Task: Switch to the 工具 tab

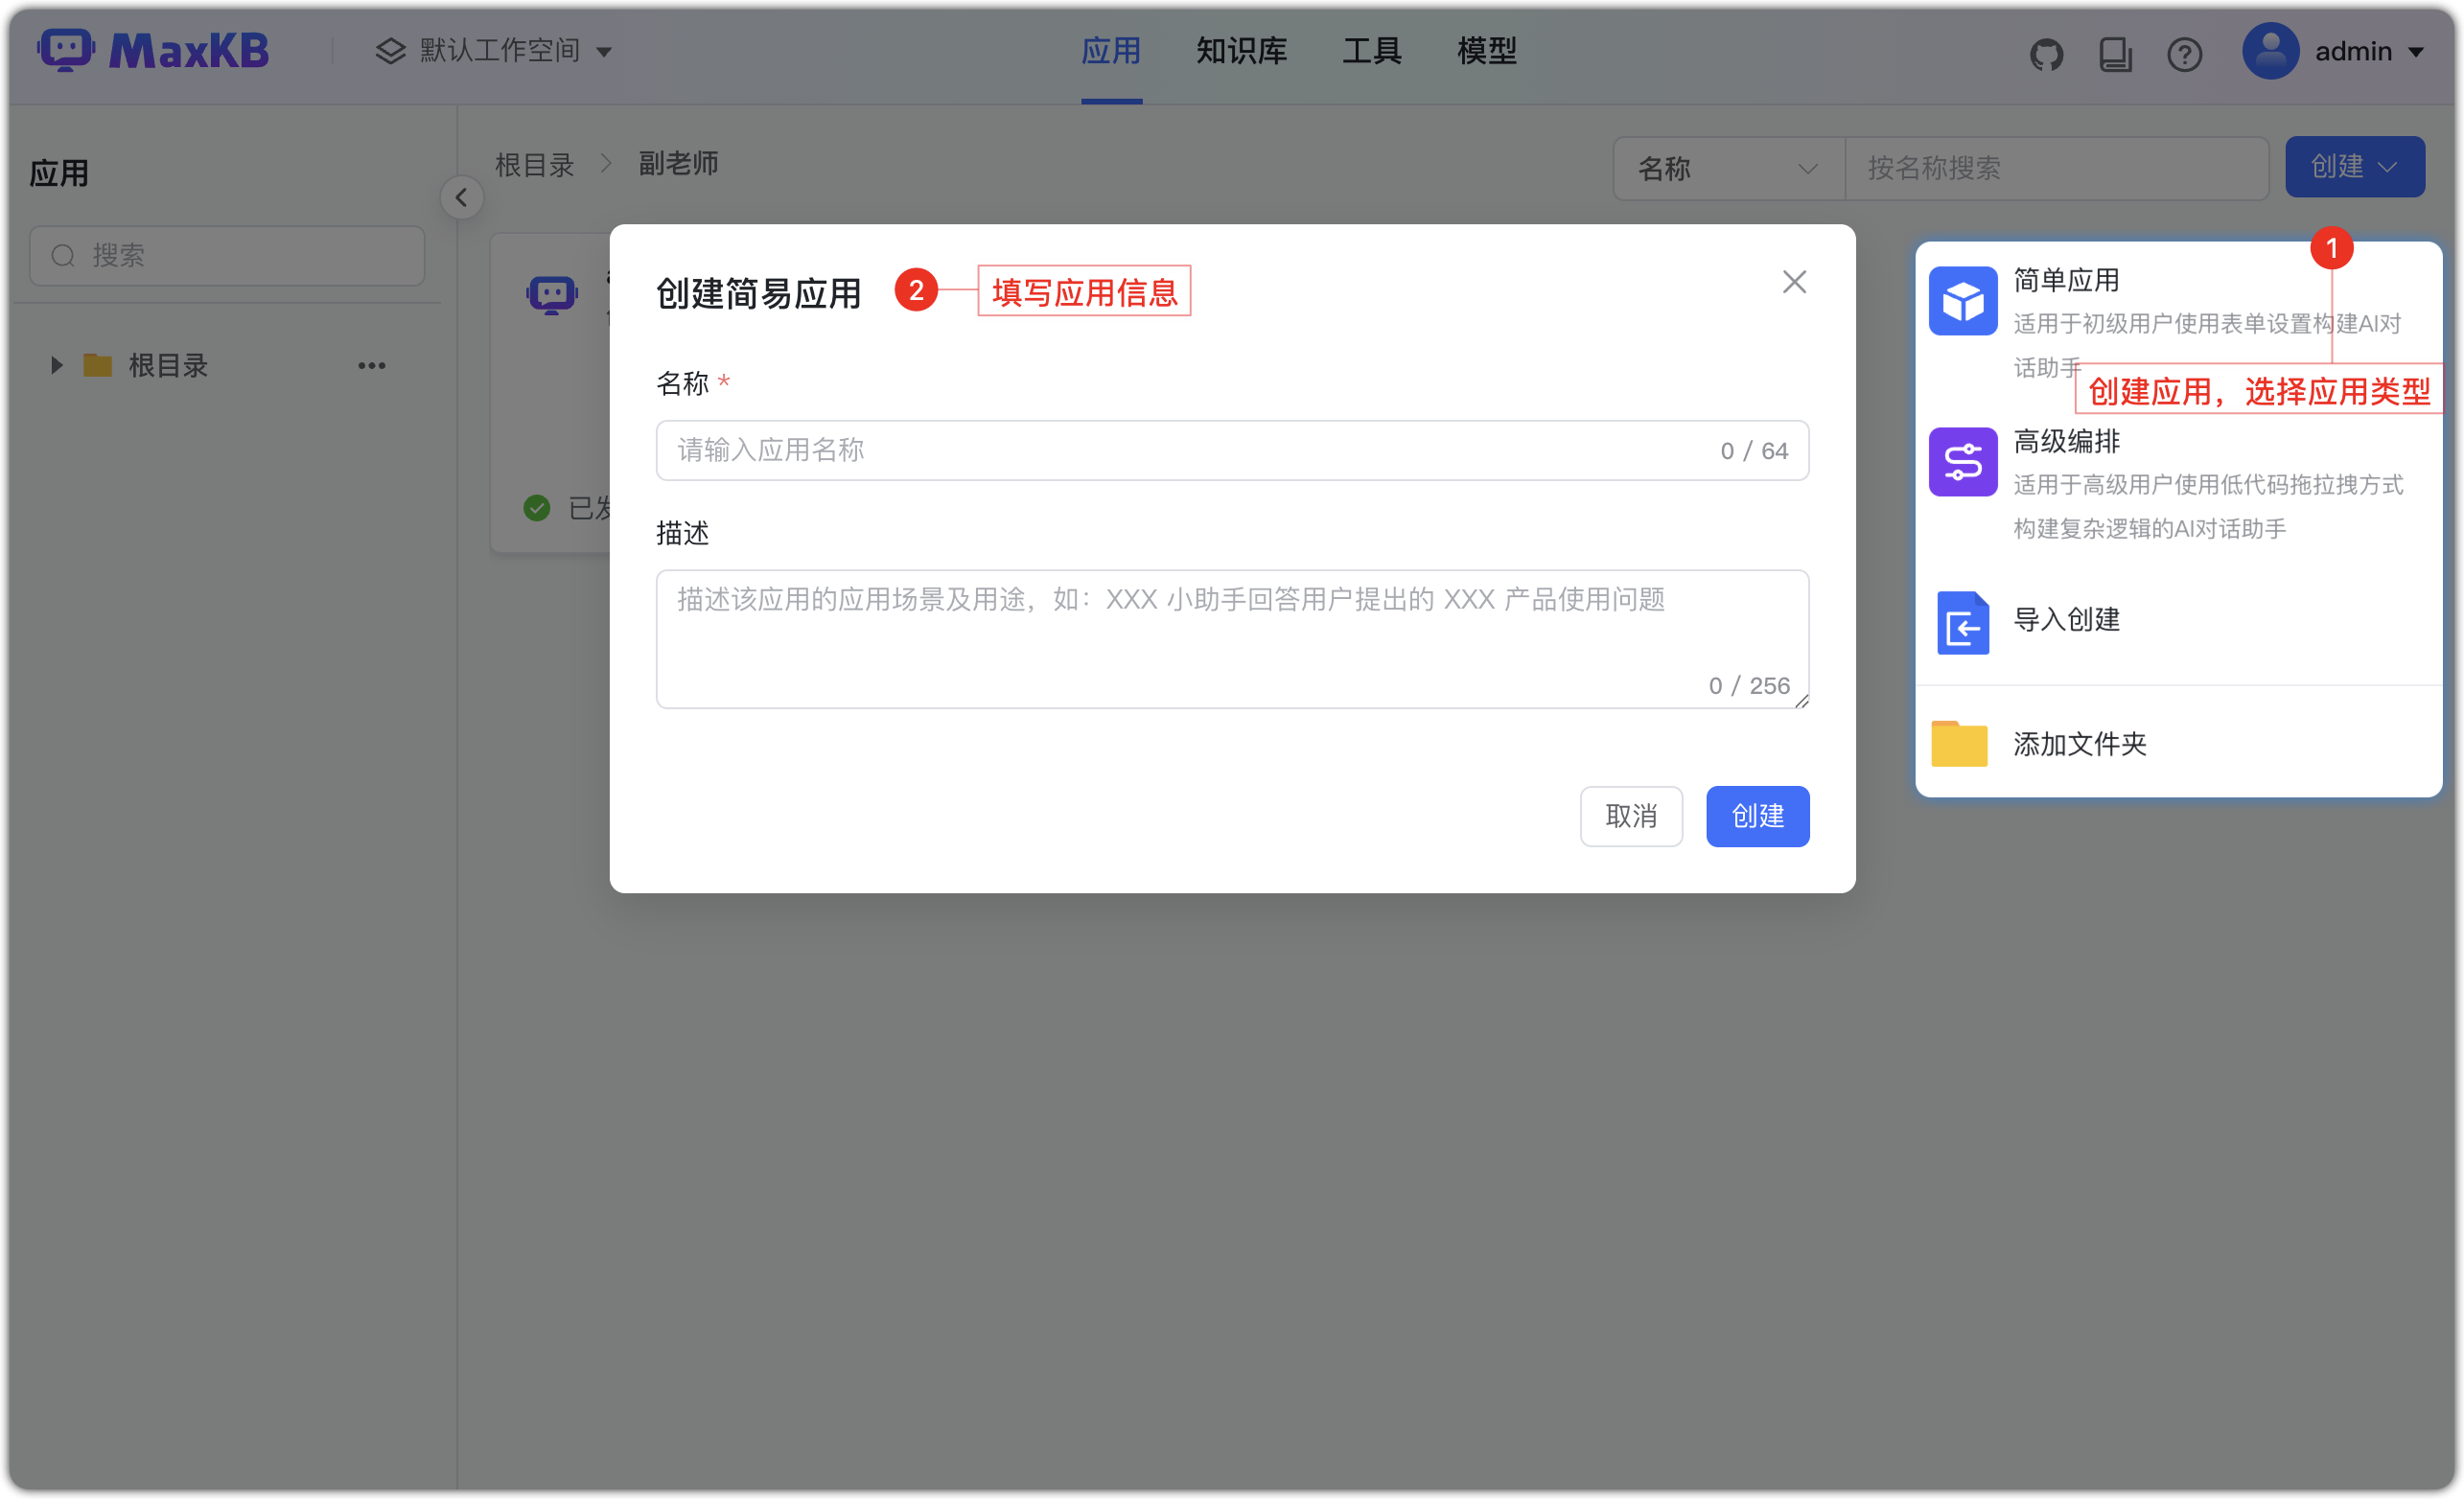Action: 1371,51
